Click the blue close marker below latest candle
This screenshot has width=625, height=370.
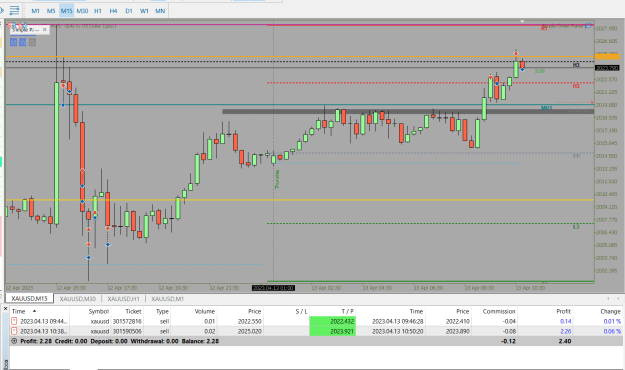coord(522,70)
